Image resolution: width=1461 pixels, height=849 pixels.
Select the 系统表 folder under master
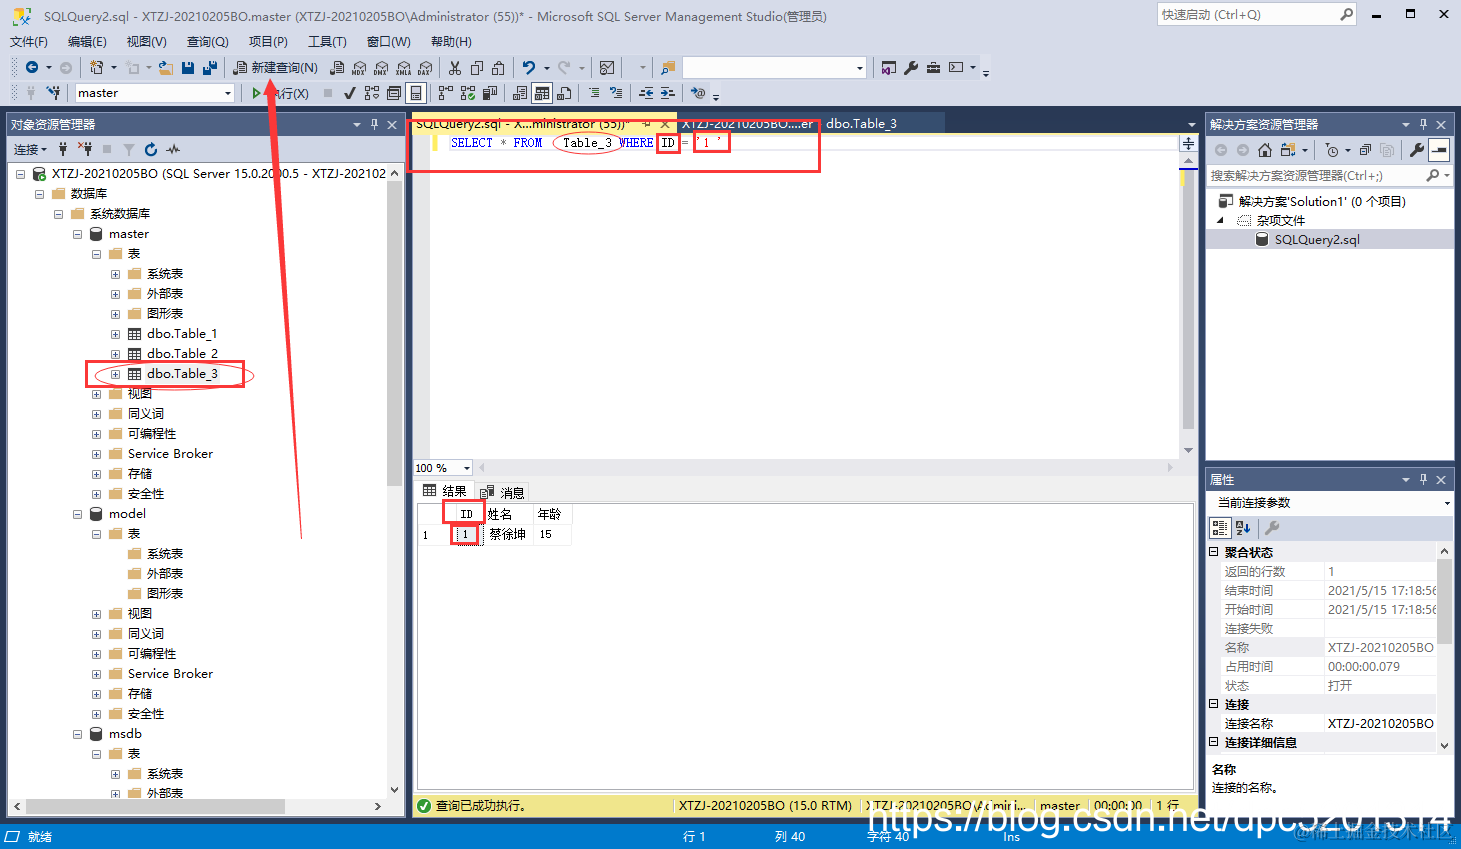pyautogui.click(x=165, y=274)
